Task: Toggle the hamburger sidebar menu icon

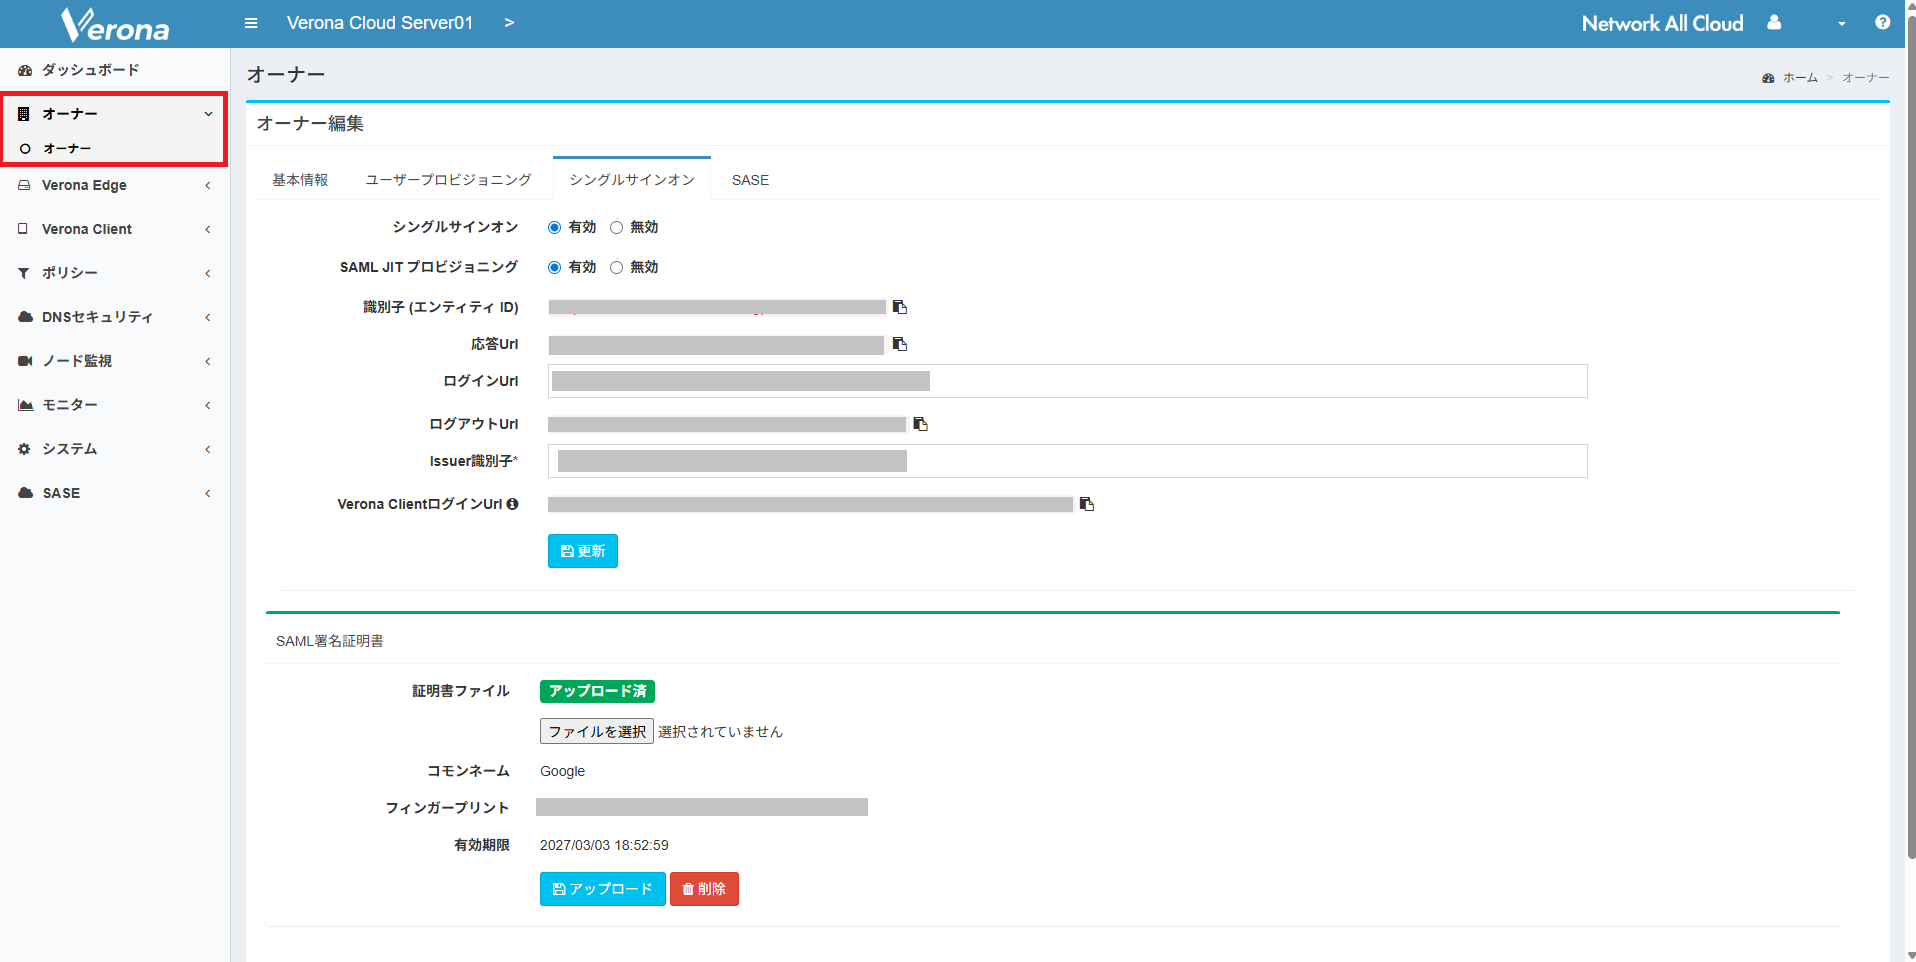Action: point(251,23)
